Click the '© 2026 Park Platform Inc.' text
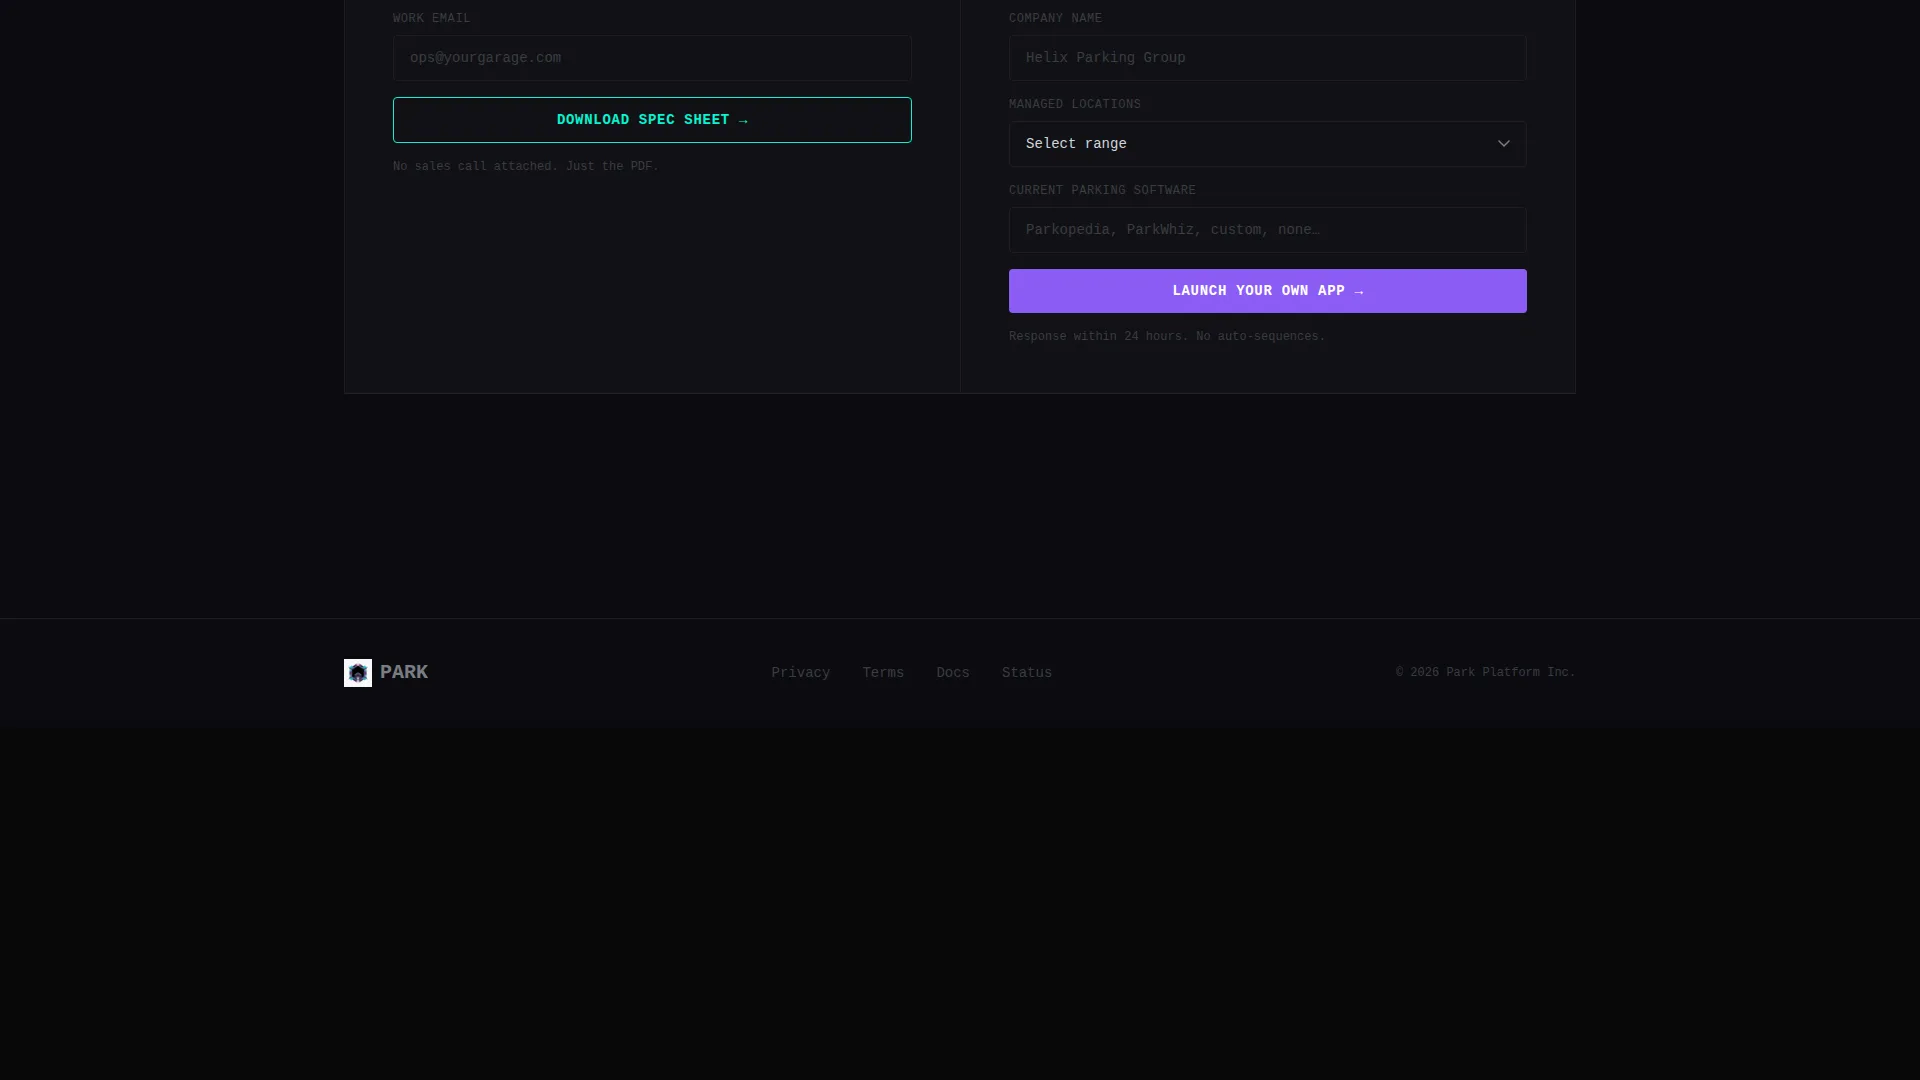The height and width of the screenshot is (1080, 1920). (x=1485, y=673)
